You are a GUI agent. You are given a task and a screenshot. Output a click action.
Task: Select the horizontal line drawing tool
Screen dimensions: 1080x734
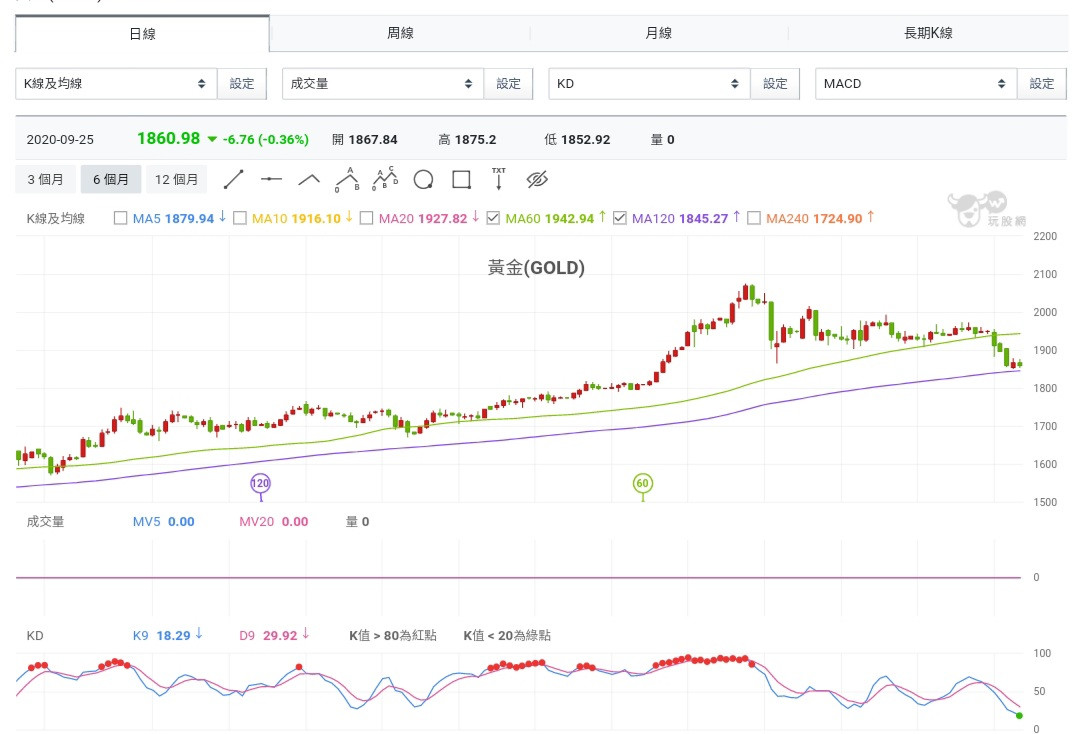(x=271, y=180)
